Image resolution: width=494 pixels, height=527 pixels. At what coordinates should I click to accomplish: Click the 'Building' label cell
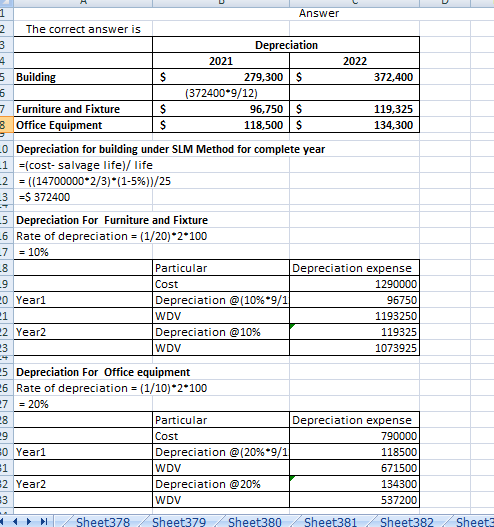coord(83,77)
